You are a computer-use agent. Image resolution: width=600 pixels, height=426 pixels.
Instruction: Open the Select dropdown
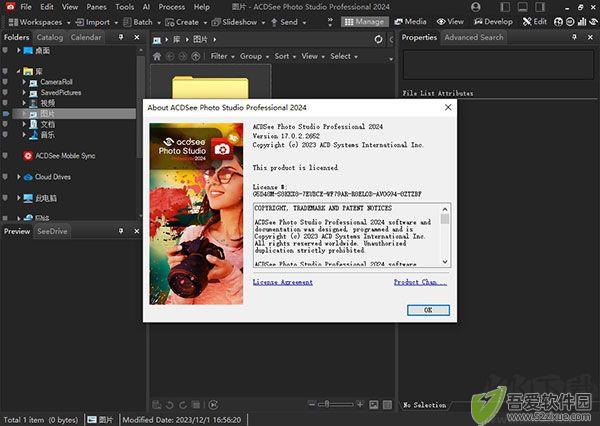tap(344, 56)
